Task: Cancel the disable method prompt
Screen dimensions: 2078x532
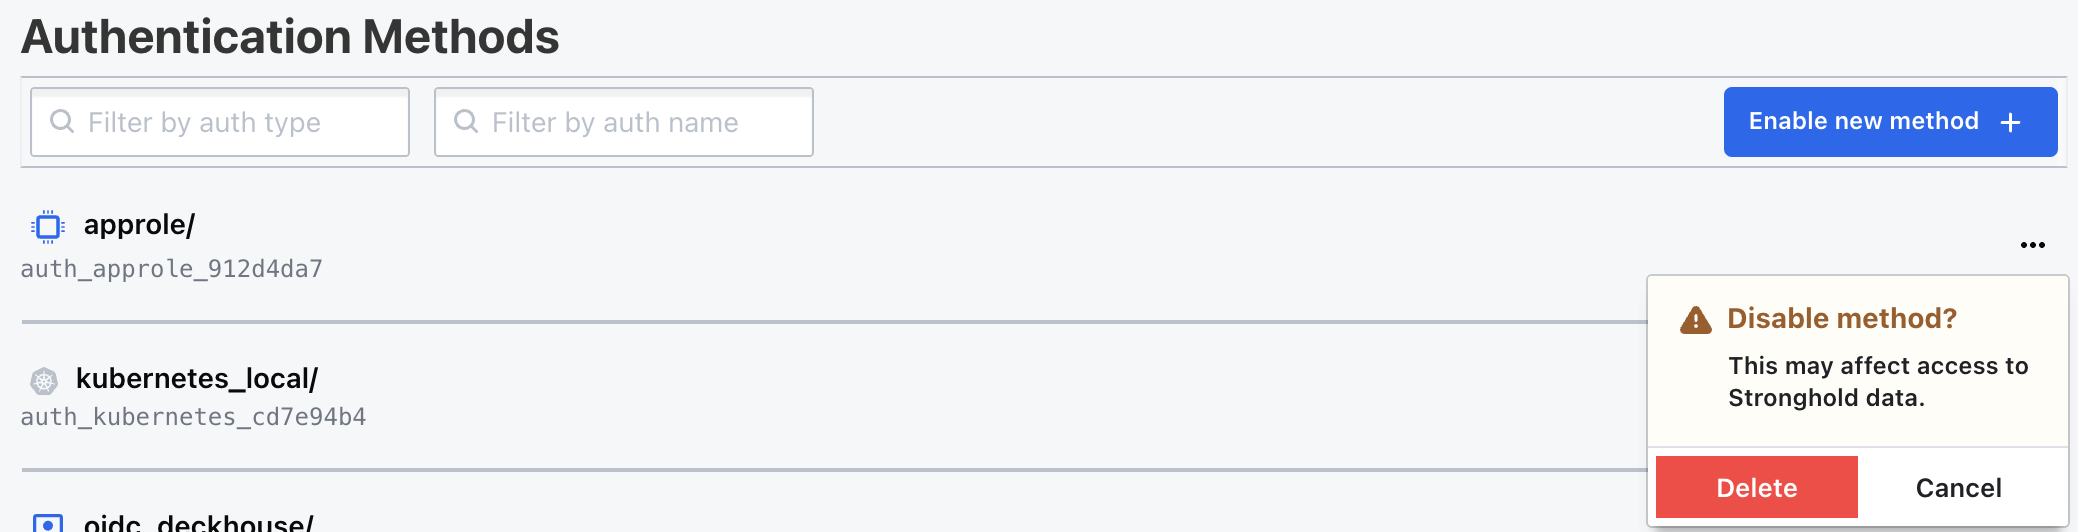Action: pyautogui.click(x=1958, y=488)
